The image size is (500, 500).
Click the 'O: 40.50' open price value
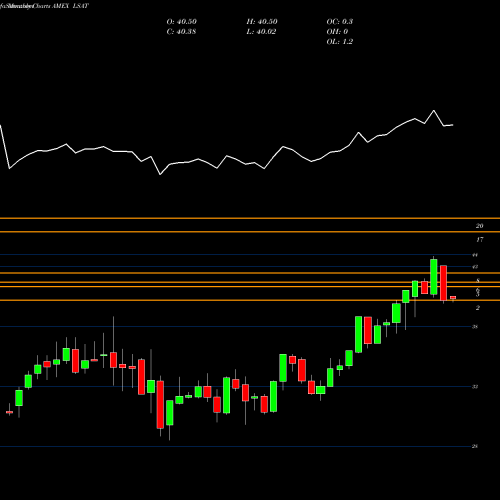[182, 22]
